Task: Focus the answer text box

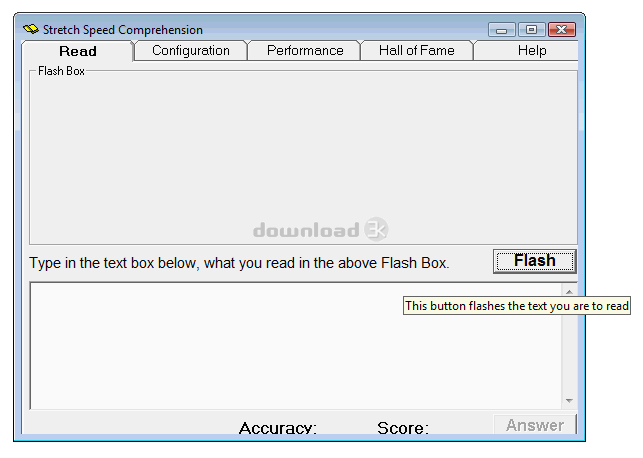Action: pos(295,346)
